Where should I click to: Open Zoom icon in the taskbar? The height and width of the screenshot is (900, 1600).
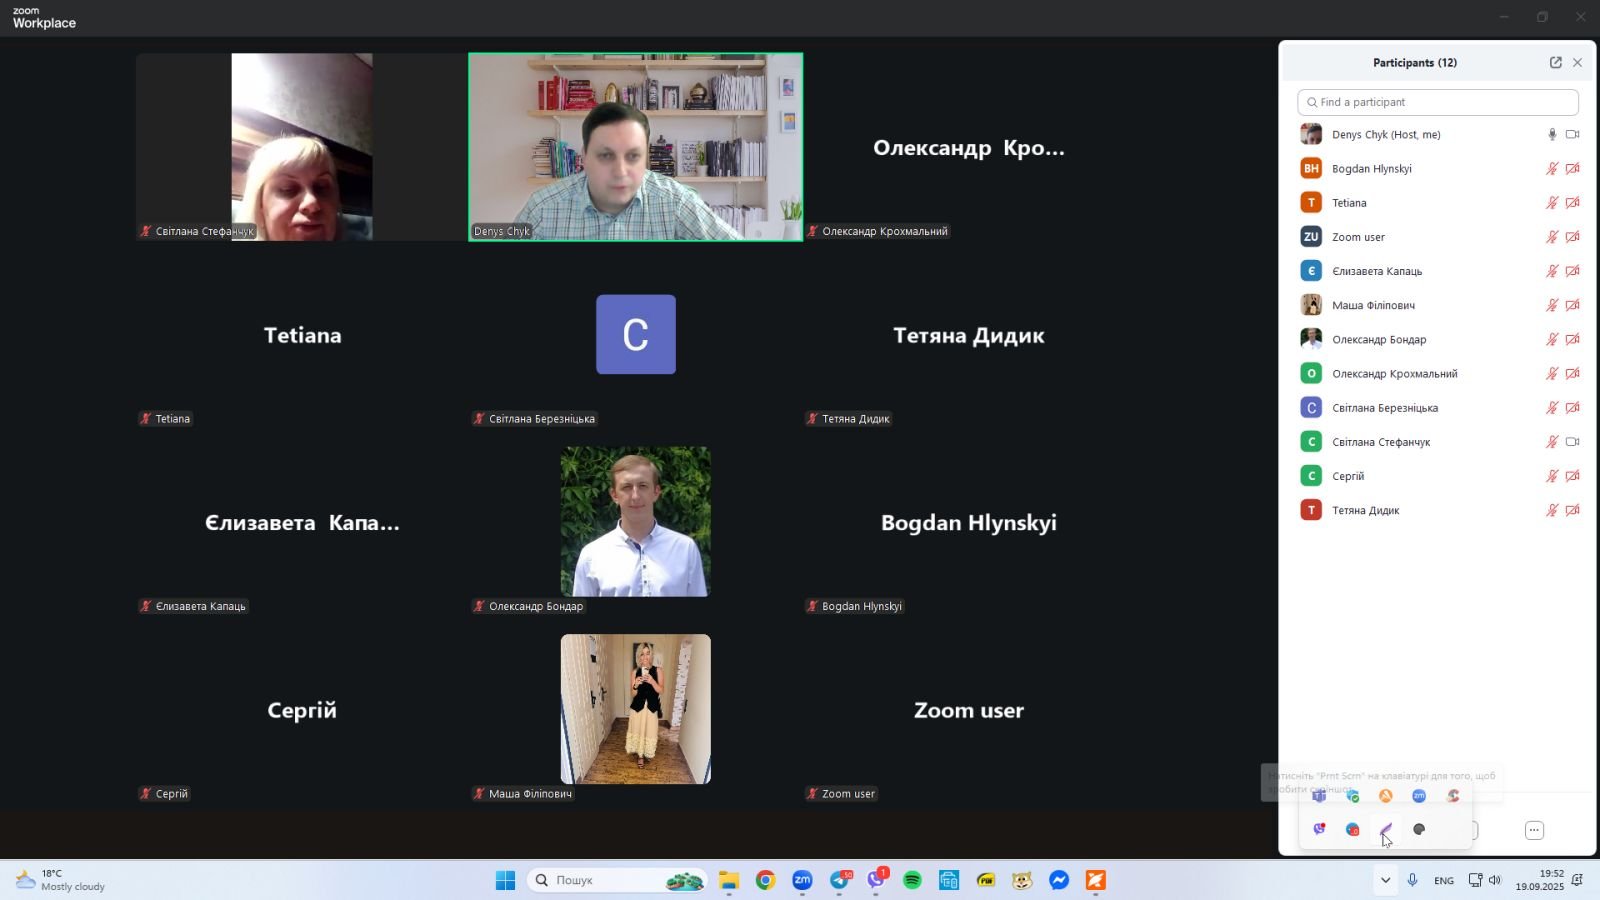[x=802, y=880]
